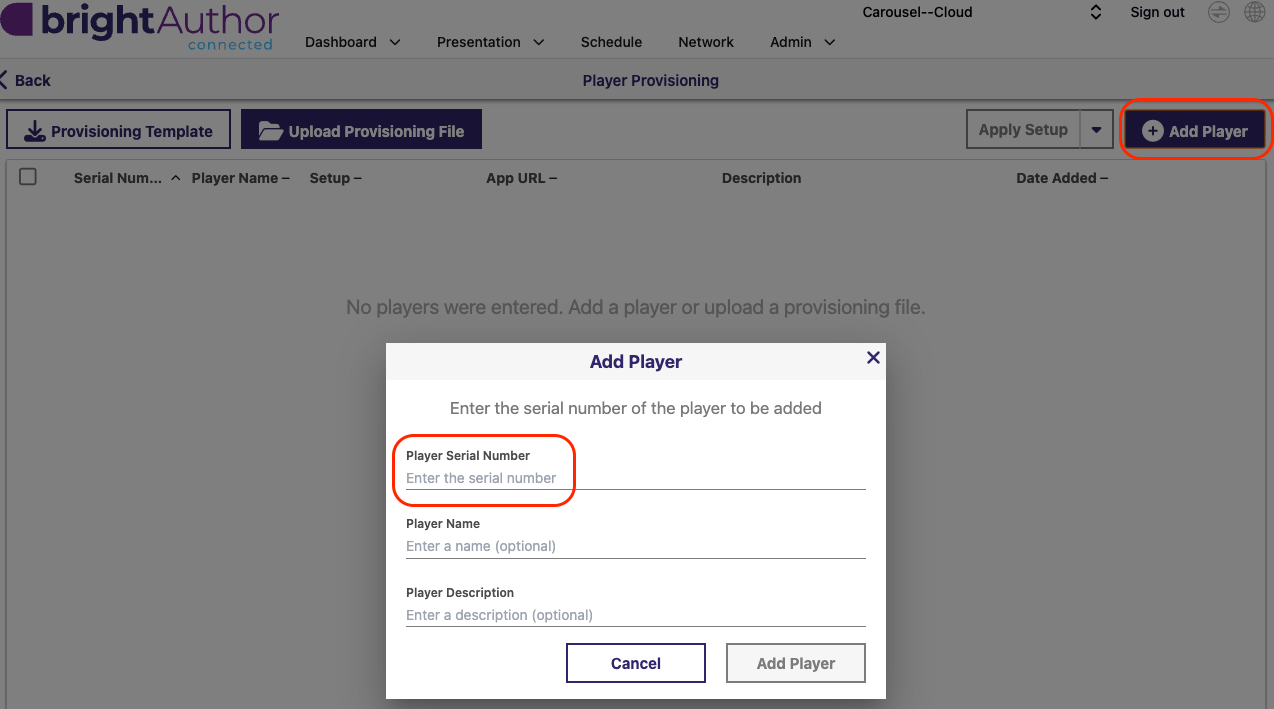The image size is (1274, 709).
Task: Expand the Dashboard menu
Action: click(x=353, y=42)
